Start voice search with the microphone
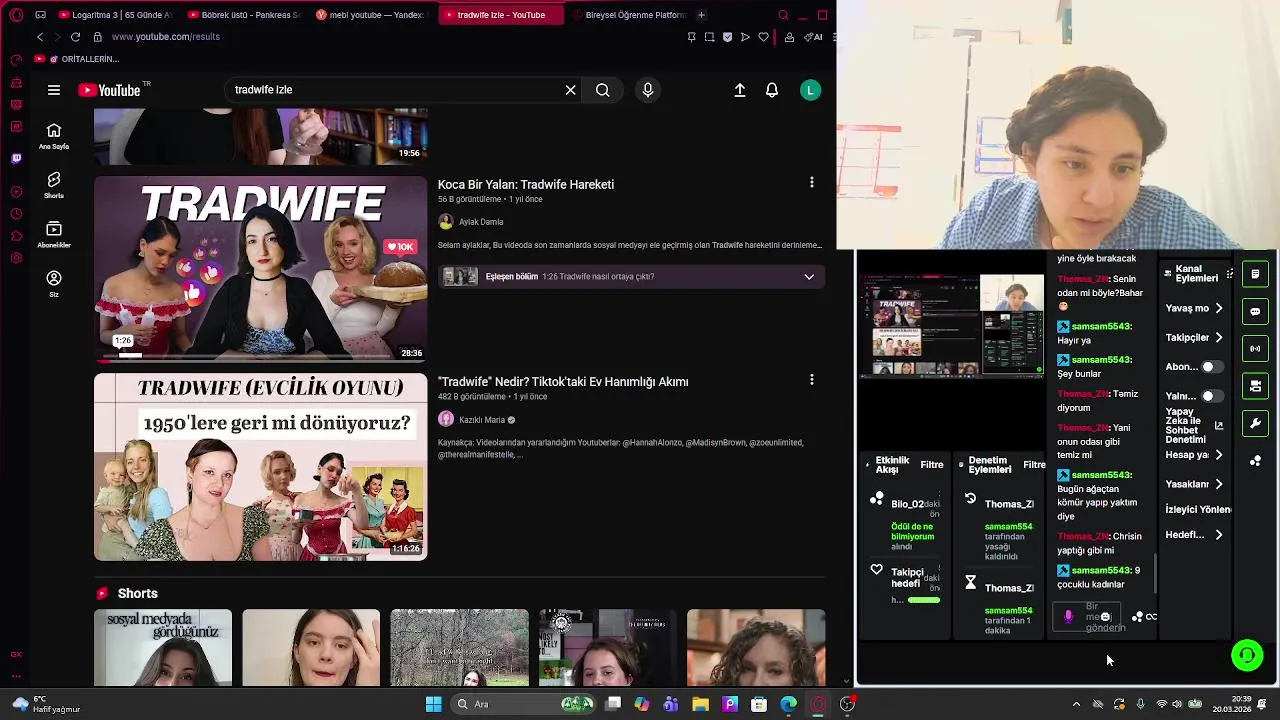 [x=648, y=90]
